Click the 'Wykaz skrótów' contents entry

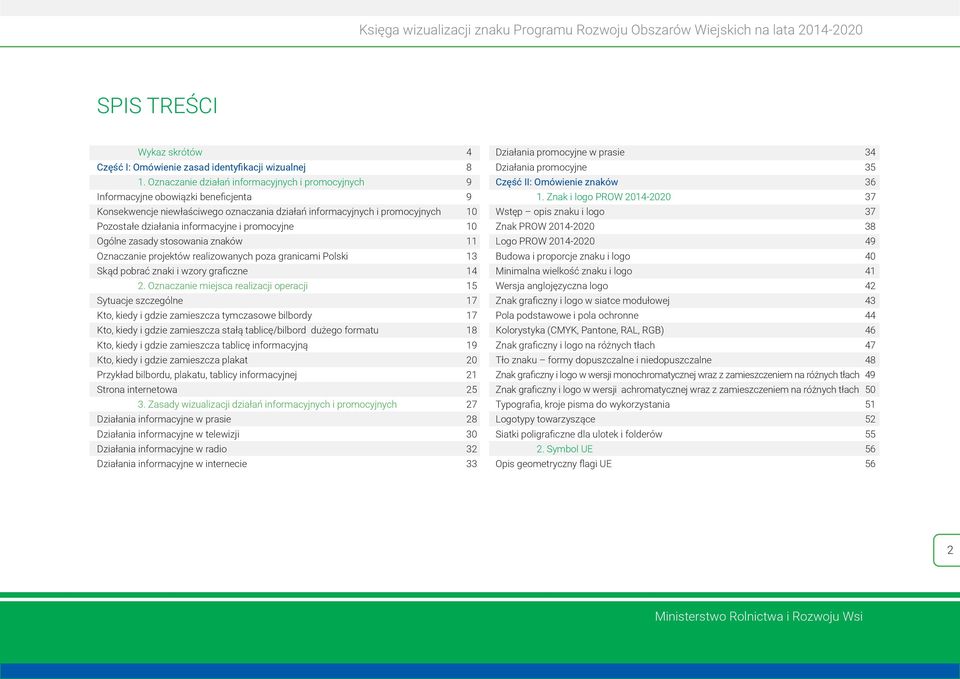coord(170,152)
